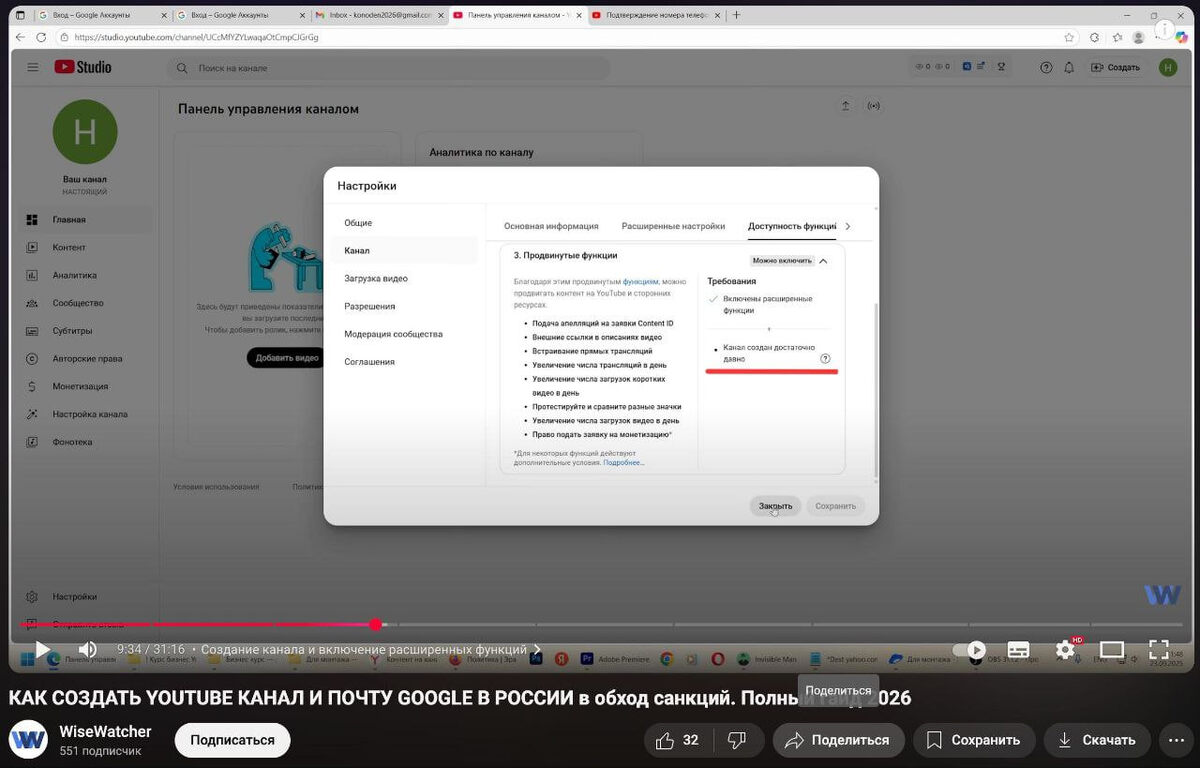Image resolution: width=1200 pixels, height=768 pixels.
Task: Open the player settings gear with HD badge
Action: pos(1065,650)
